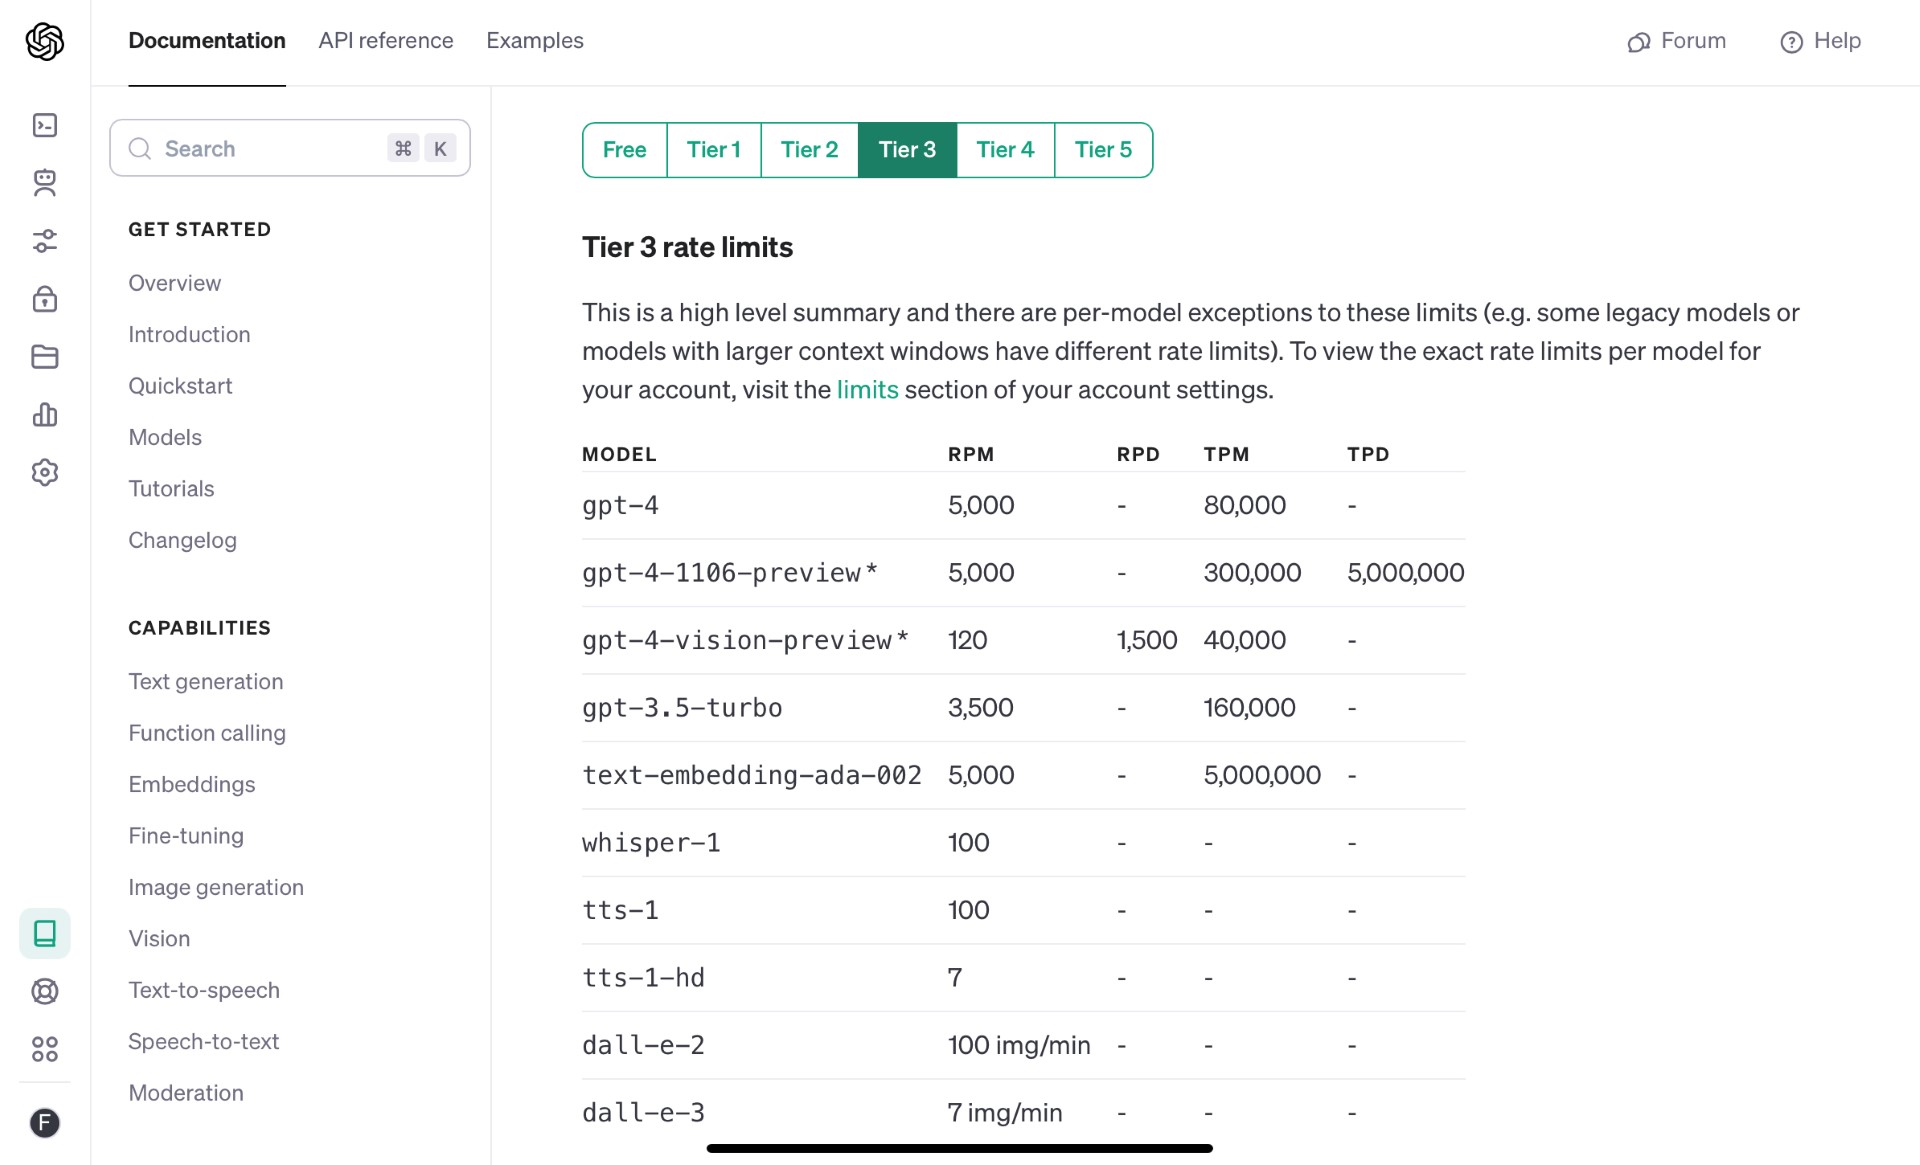This screenshot has width=1920, height=1165.
Task: Open the Tutorials page
Action: (171, 489)
